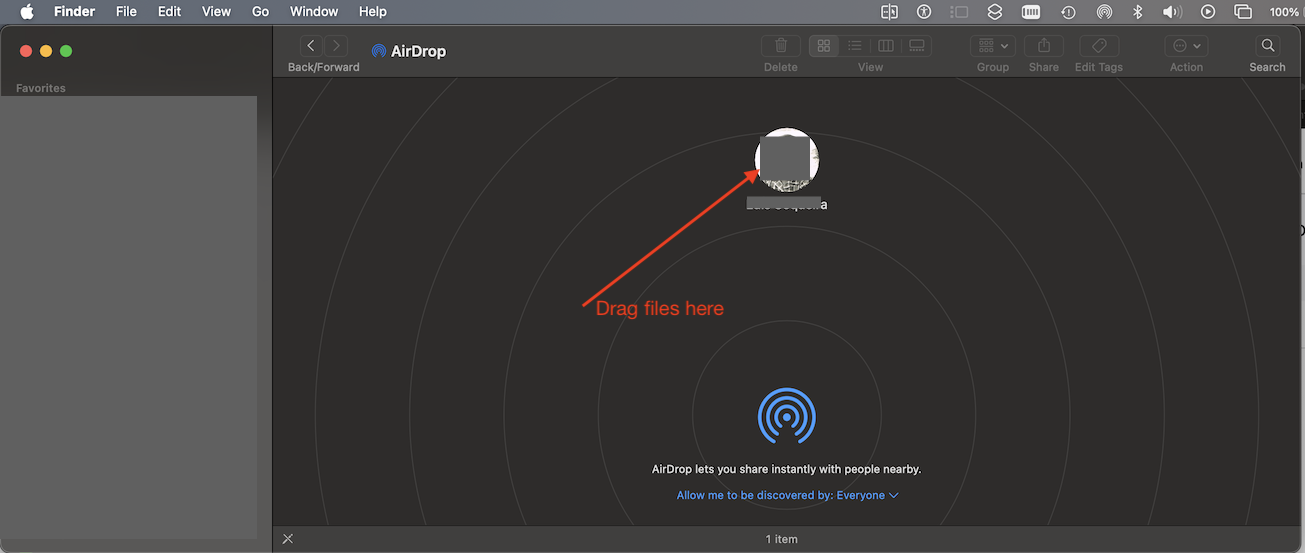The height and width of the screenshot is (553, 1305).
Task: Open the Help menu
Action: tap(373, 12)
